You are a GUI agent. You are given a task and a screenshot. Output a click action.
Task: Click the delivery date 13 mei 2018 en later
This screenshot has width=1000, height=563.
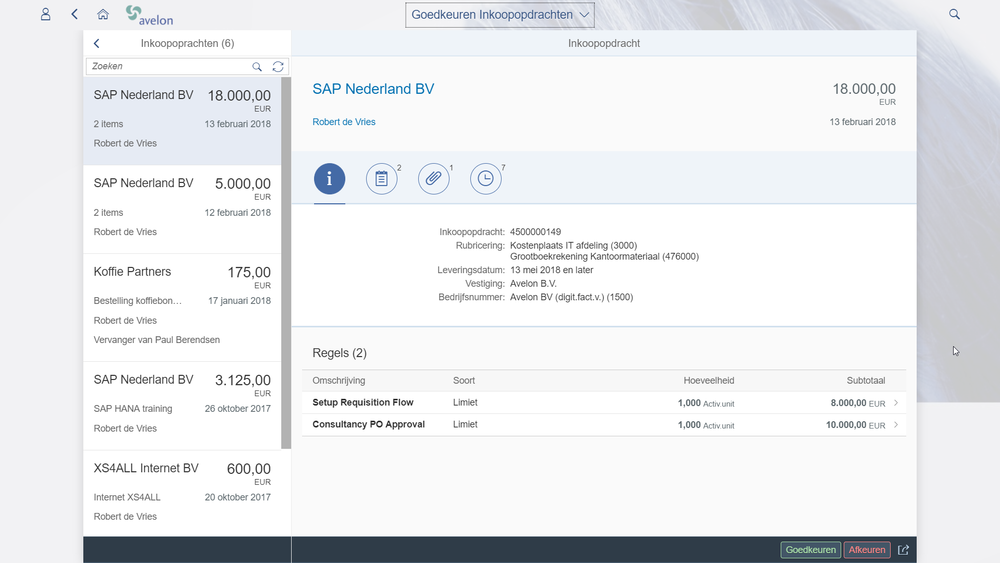pos(552,270)
